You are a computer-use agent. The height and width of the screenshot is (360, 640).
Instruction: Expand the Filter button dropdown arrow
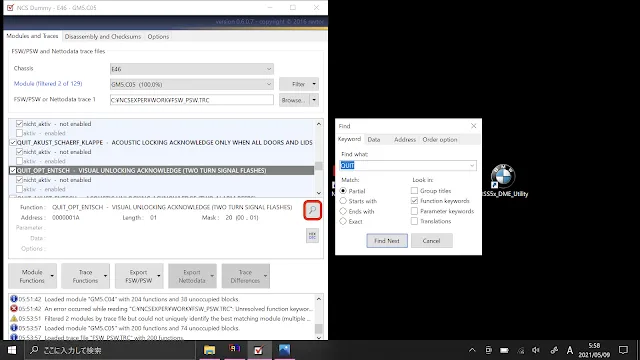[314, 84]
